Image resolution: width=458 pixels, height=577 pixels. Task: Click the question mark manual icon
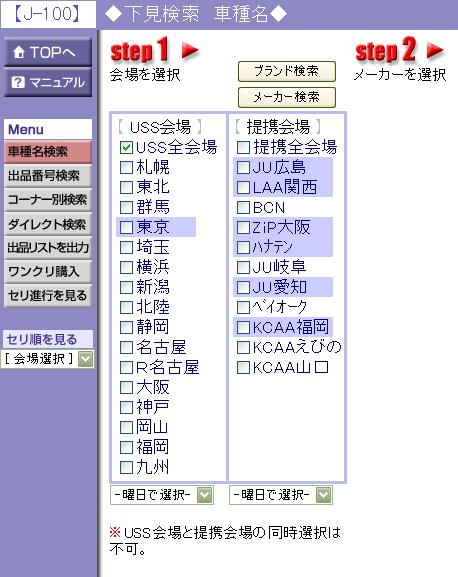click(x=18, y=82)
